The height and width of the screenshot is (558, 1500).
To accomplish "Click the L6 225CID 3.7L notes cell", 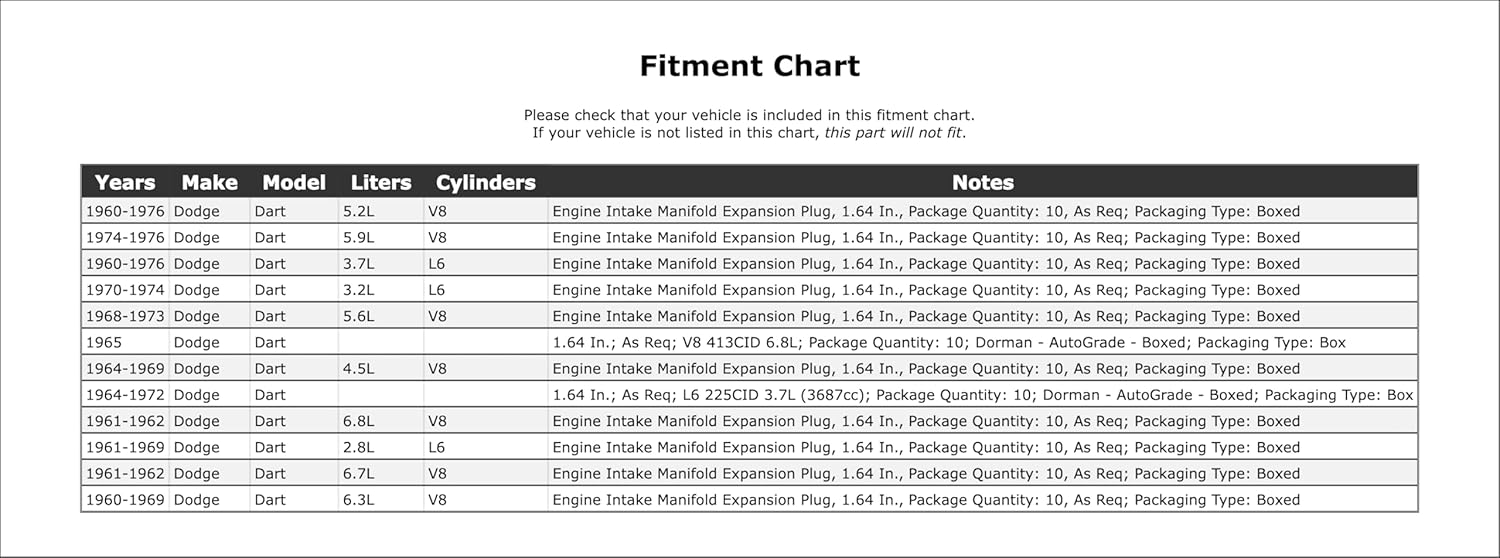I will 982,395.
